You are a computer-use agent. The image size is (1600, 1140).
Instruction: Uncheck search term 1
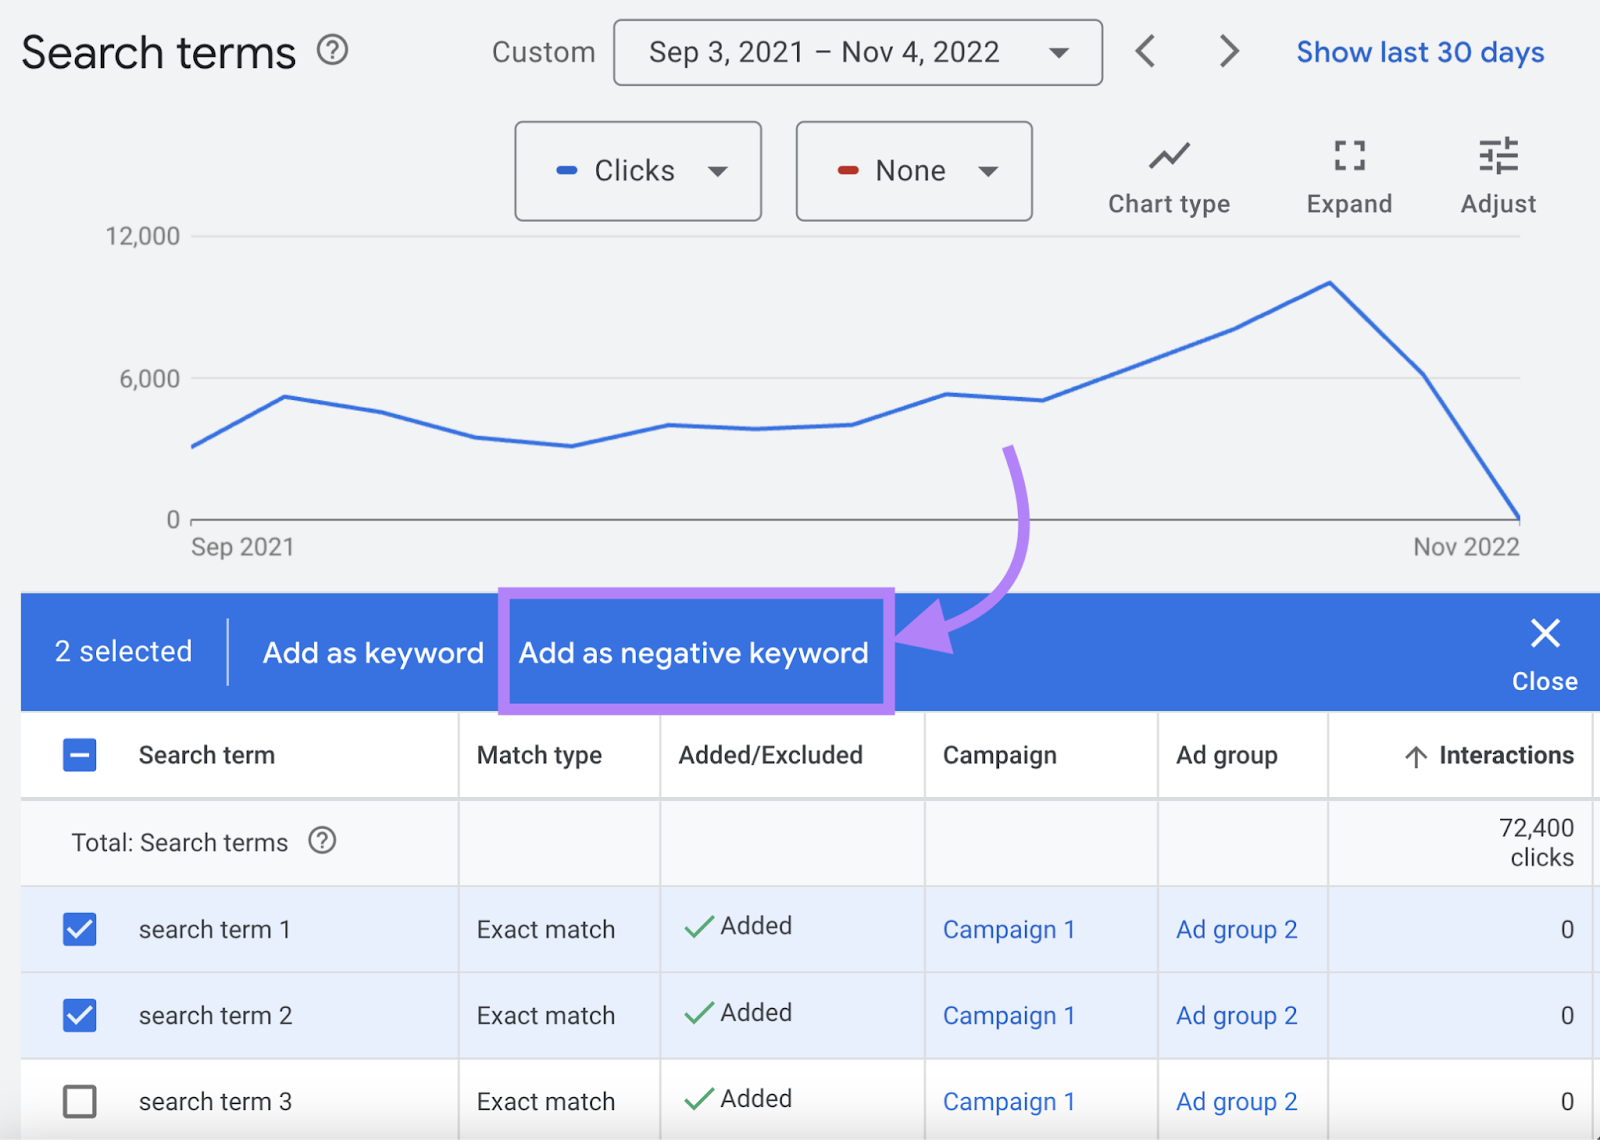click(x=79, y=929)
